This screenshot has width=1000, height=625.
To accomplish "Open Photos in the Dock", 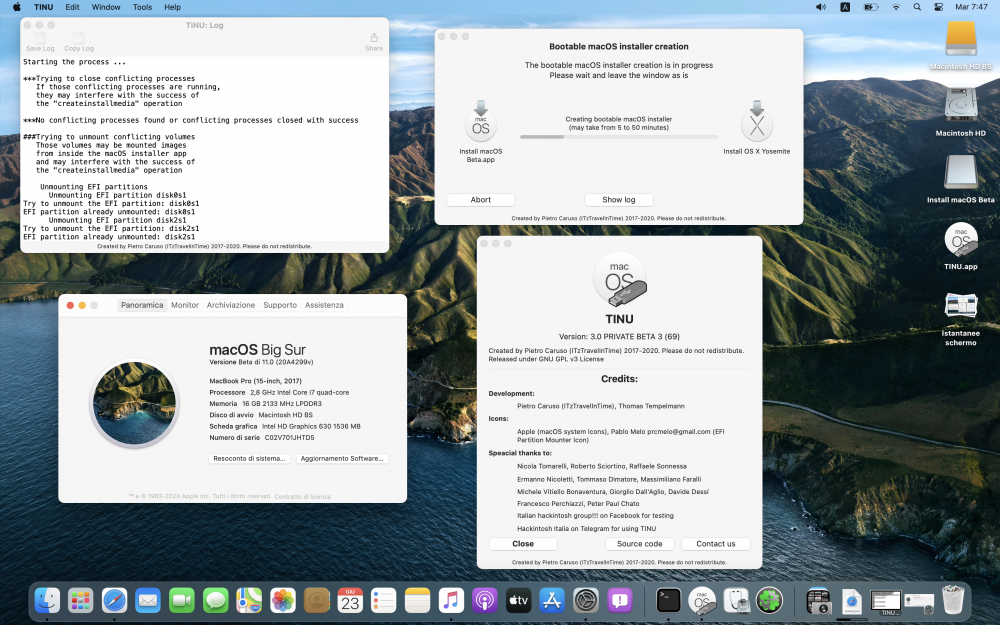I will tap(283, 600).
